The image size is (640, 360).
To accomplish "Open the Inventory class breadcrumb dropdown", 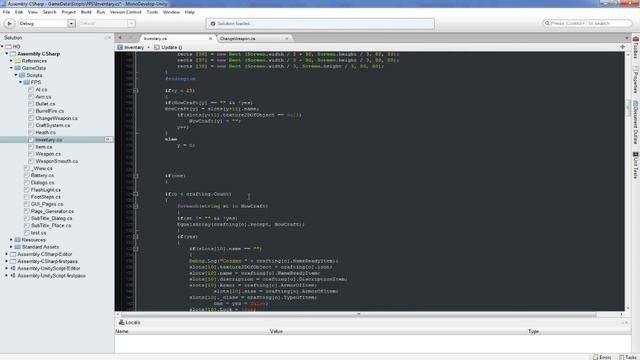I will (134, 47).
